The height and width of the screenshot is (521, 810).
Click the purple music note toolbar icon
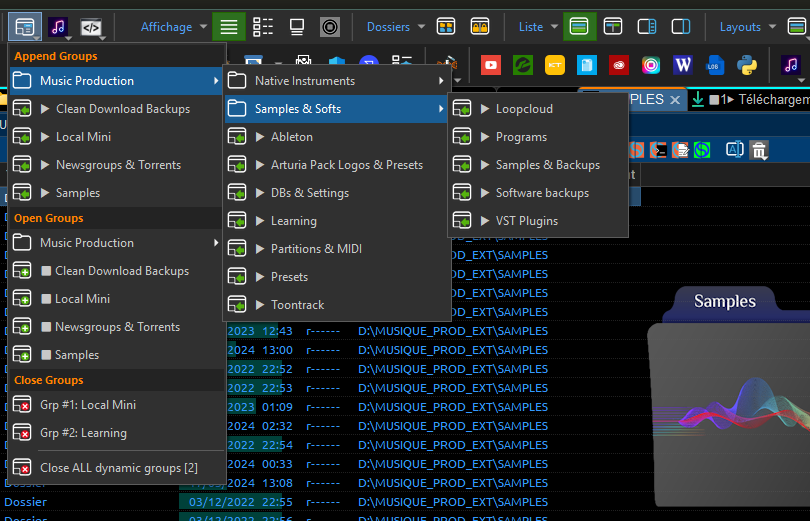pyautogui.click(x=58, y=27)
